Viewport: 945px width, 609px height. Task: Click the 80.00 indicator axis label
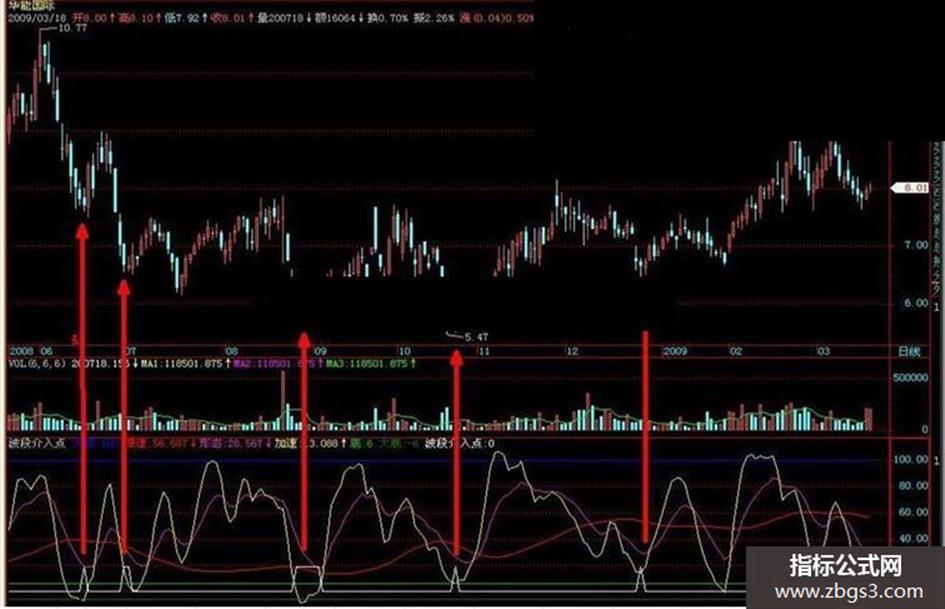tap(914, 485)
